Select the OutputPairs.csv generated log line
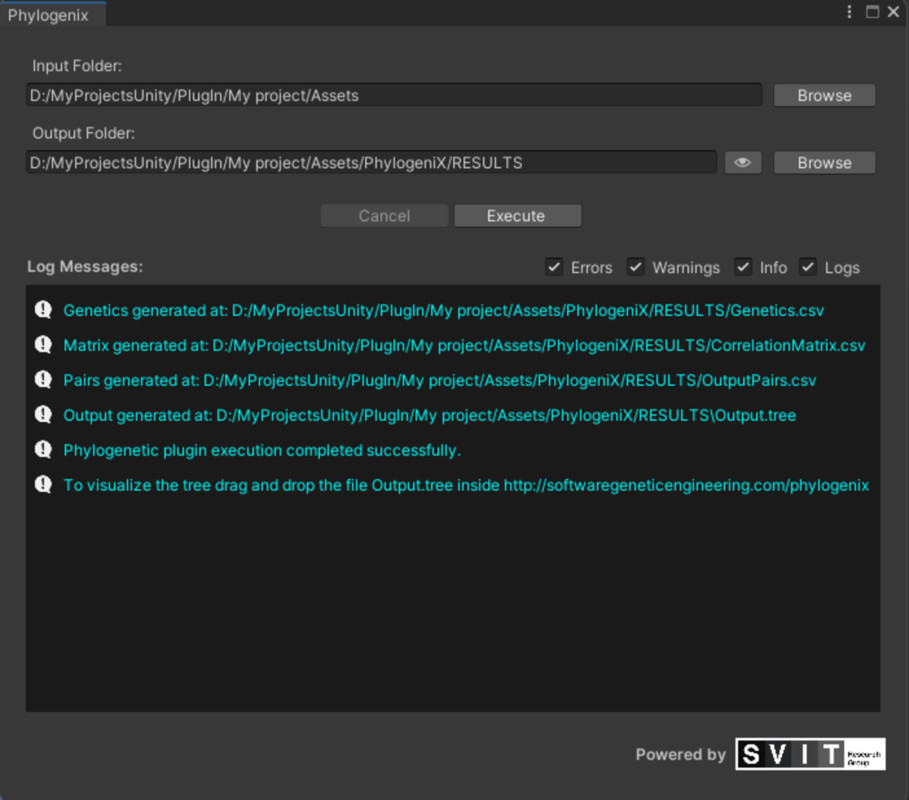909x800 pixels. tap(439, 380)
